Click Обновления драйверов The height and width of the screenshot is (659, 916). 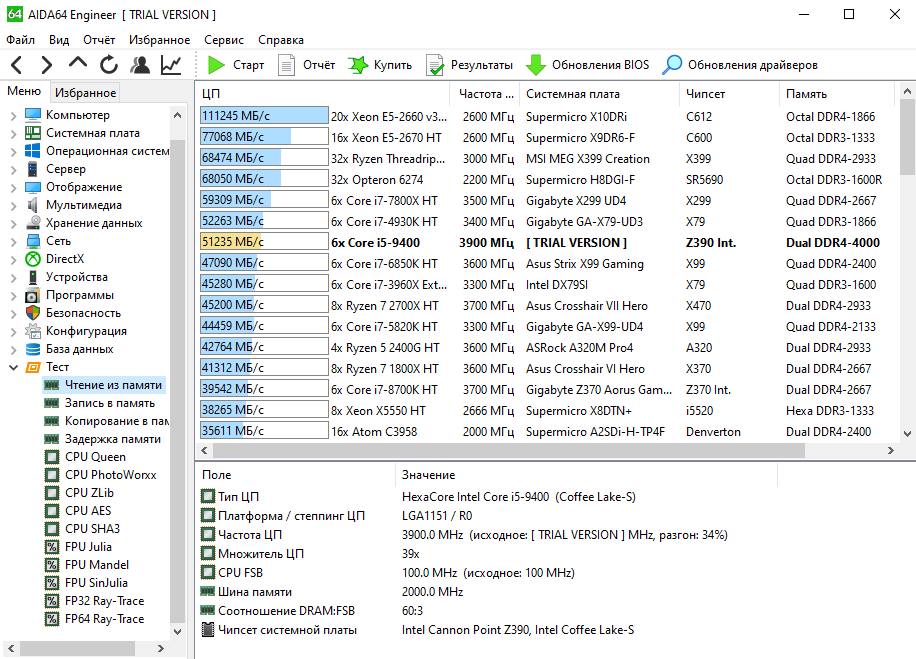[740, 65]
